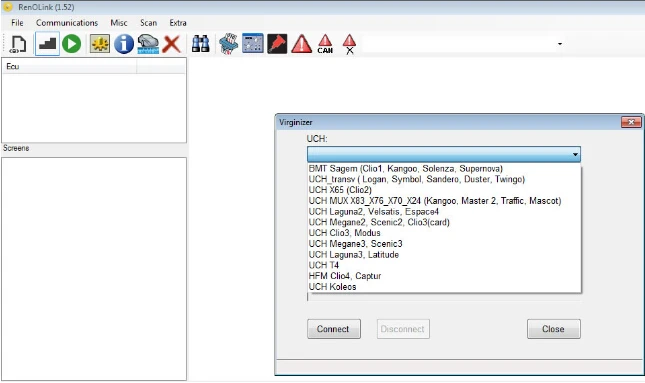
Task: Select UCH T4 option
Action: [444, 265]
